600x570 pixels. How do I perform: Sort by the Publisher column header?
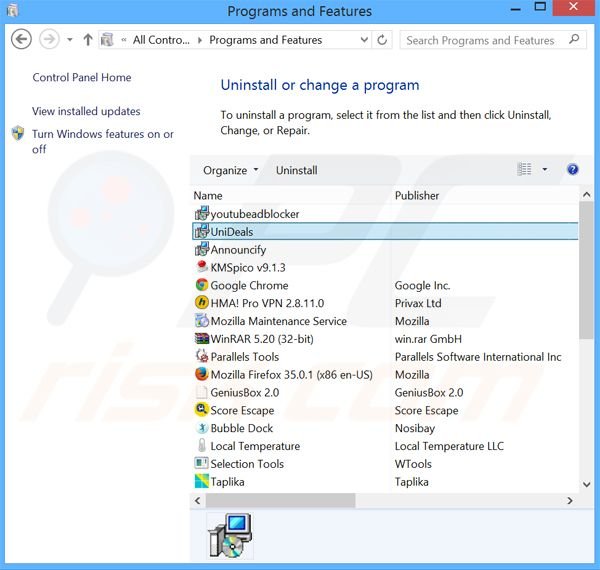417,196
